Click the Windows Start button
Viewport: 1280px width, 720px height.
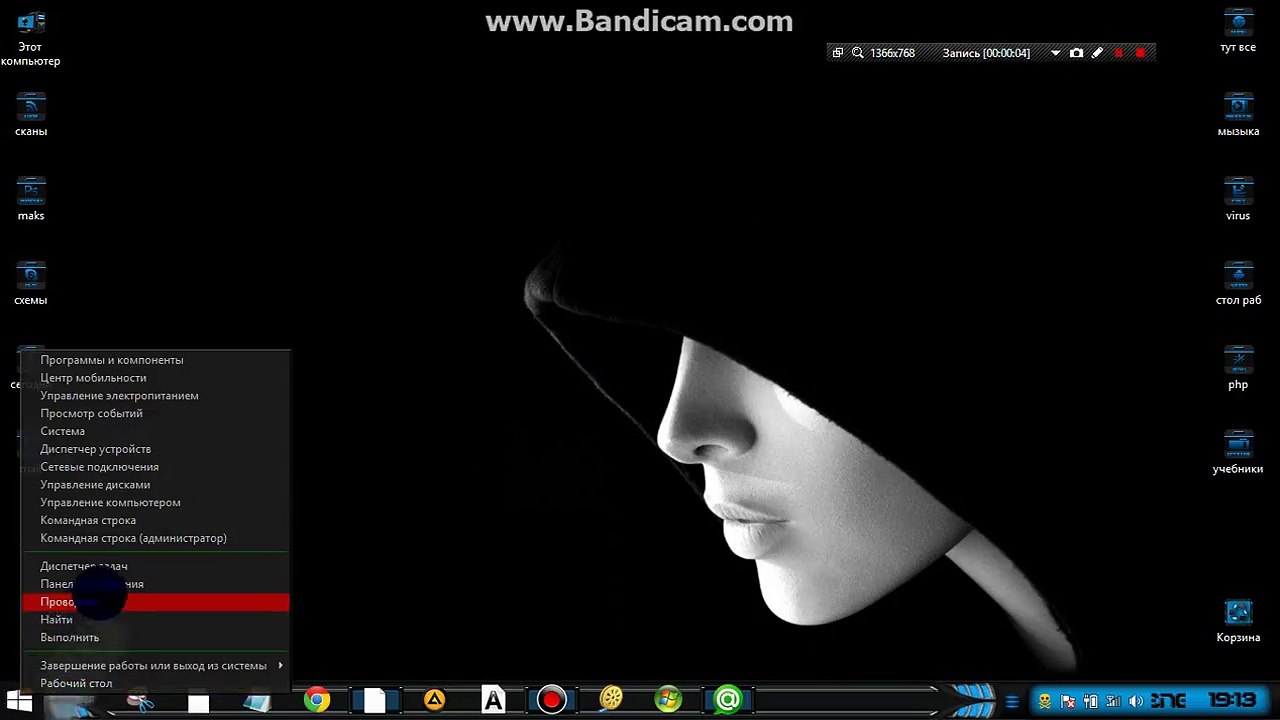18,701
